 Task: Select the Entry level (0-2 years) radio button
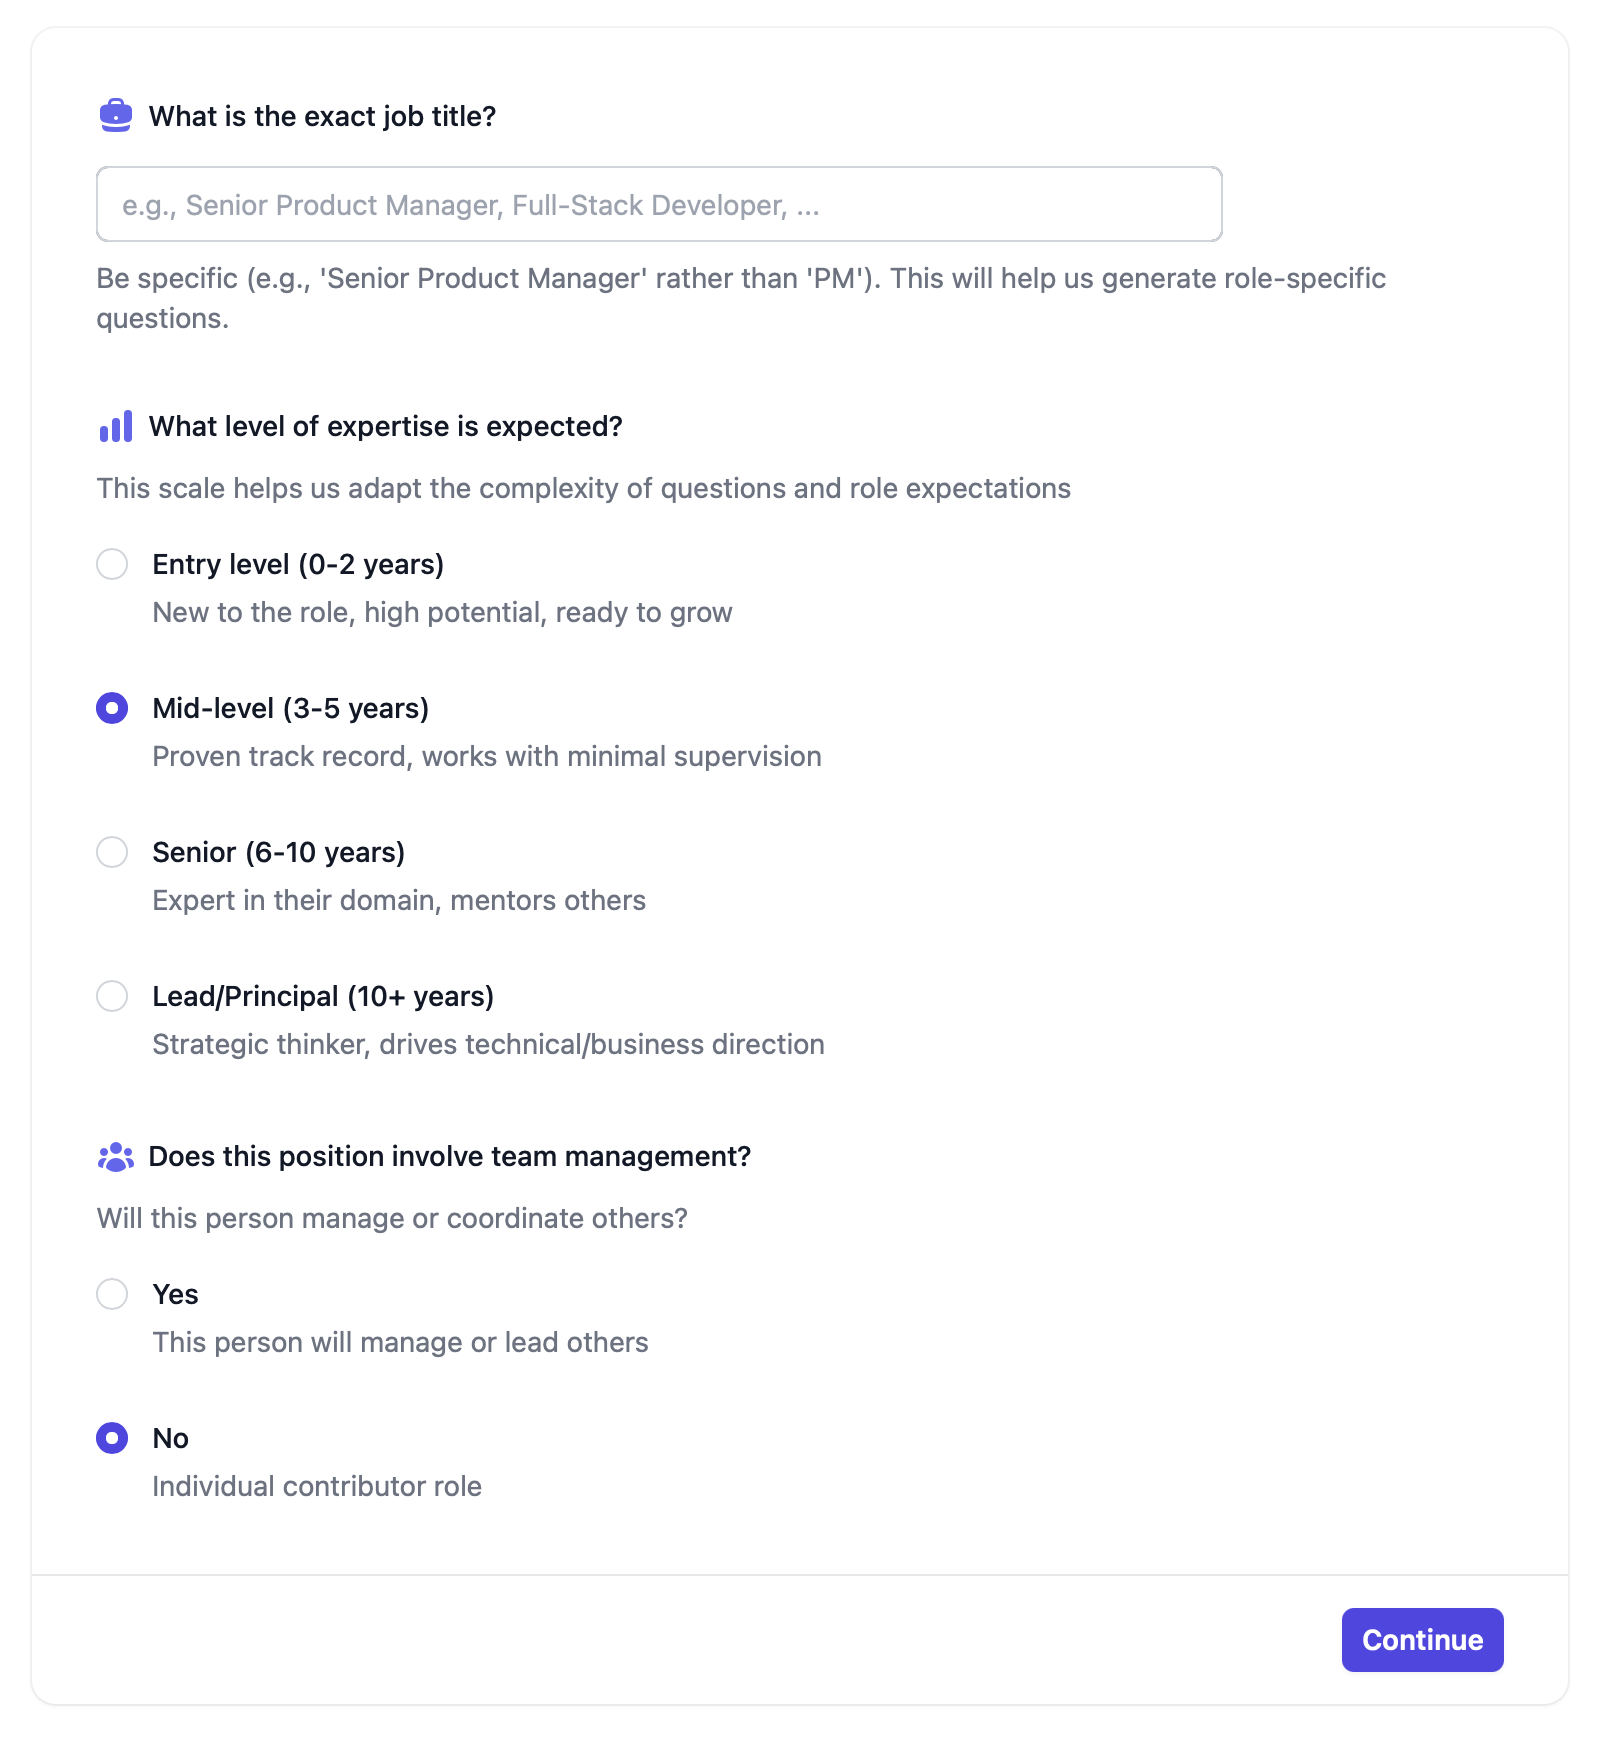tap(112, 564)
